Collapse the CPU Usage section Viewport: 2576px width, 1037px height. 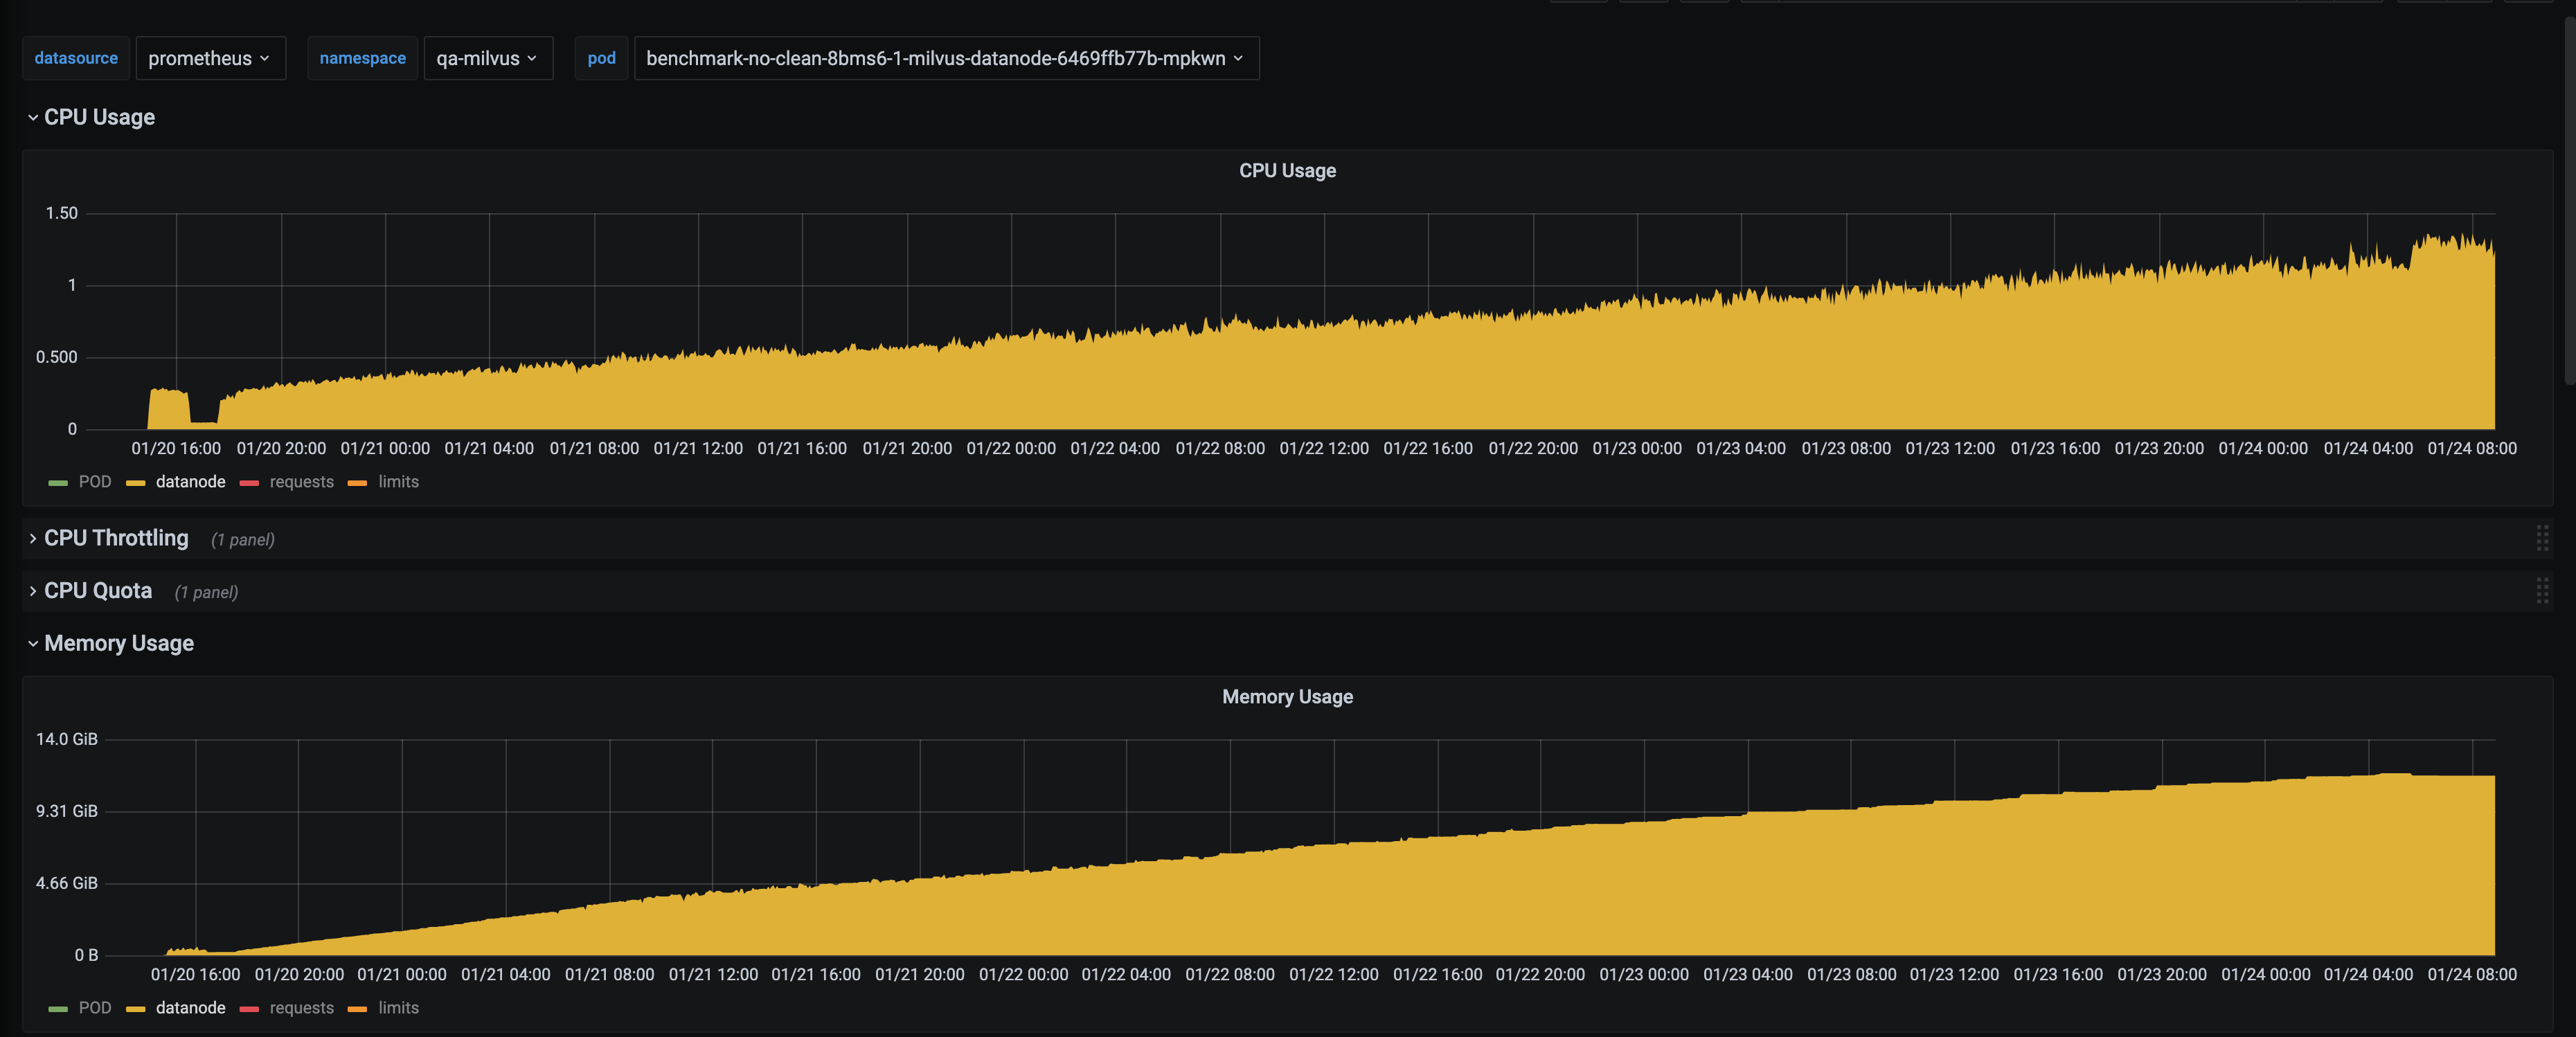(x=99, y=117)
